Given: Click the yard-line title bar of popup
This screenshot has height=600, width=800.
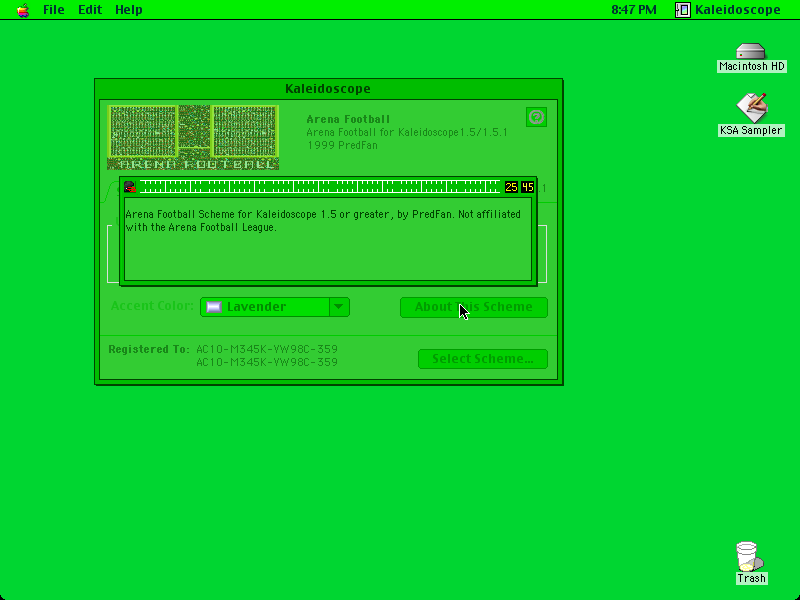Looking at the screenshot, I should [x=320, y=187].
